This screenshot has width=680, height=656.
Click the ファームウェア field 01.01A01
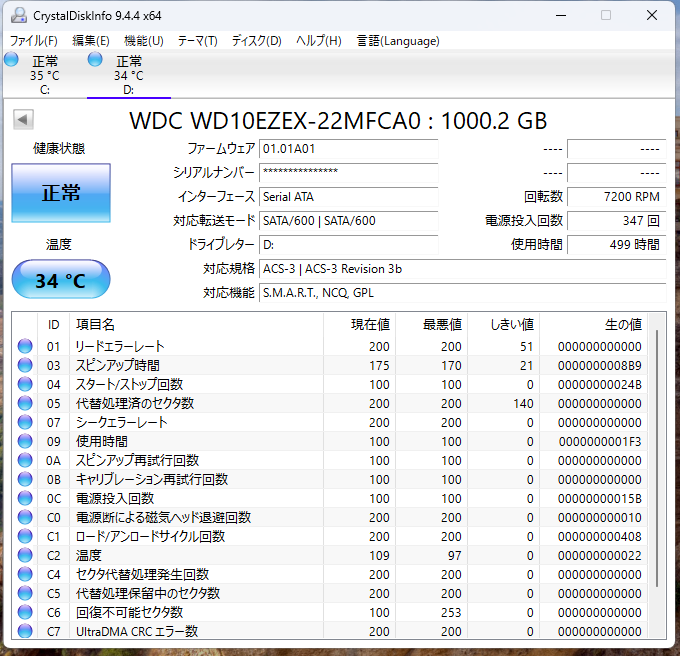pos(348,149)
